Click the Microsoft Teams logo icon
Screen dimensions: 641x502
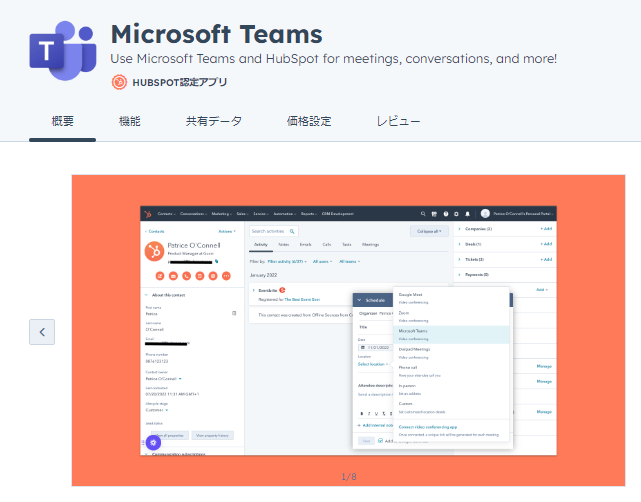(63, 50)
